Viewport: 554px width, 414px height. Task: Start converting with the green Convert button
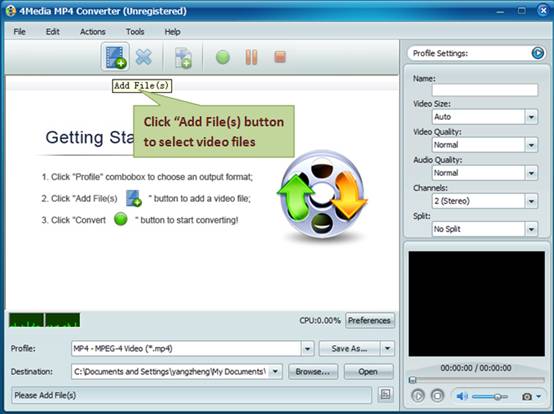[x=223, y=57]
